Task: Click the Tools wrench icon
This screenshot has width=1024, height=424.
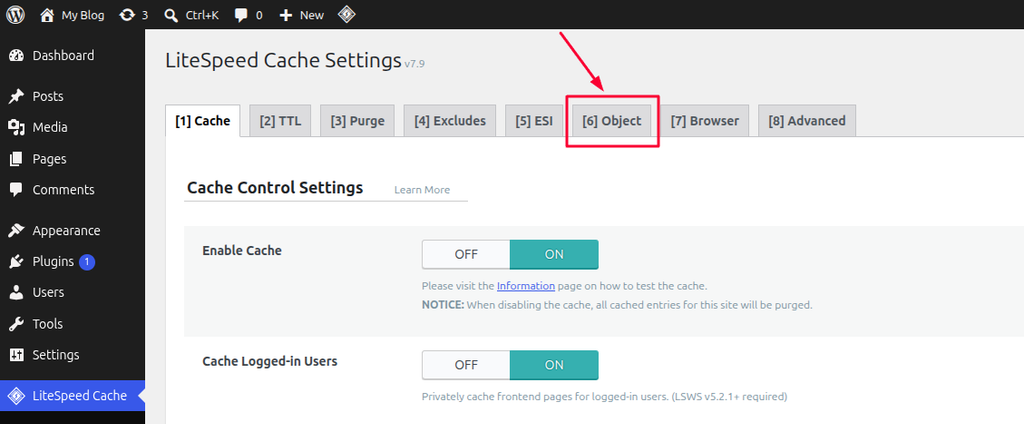Action: tap(16, 324)
